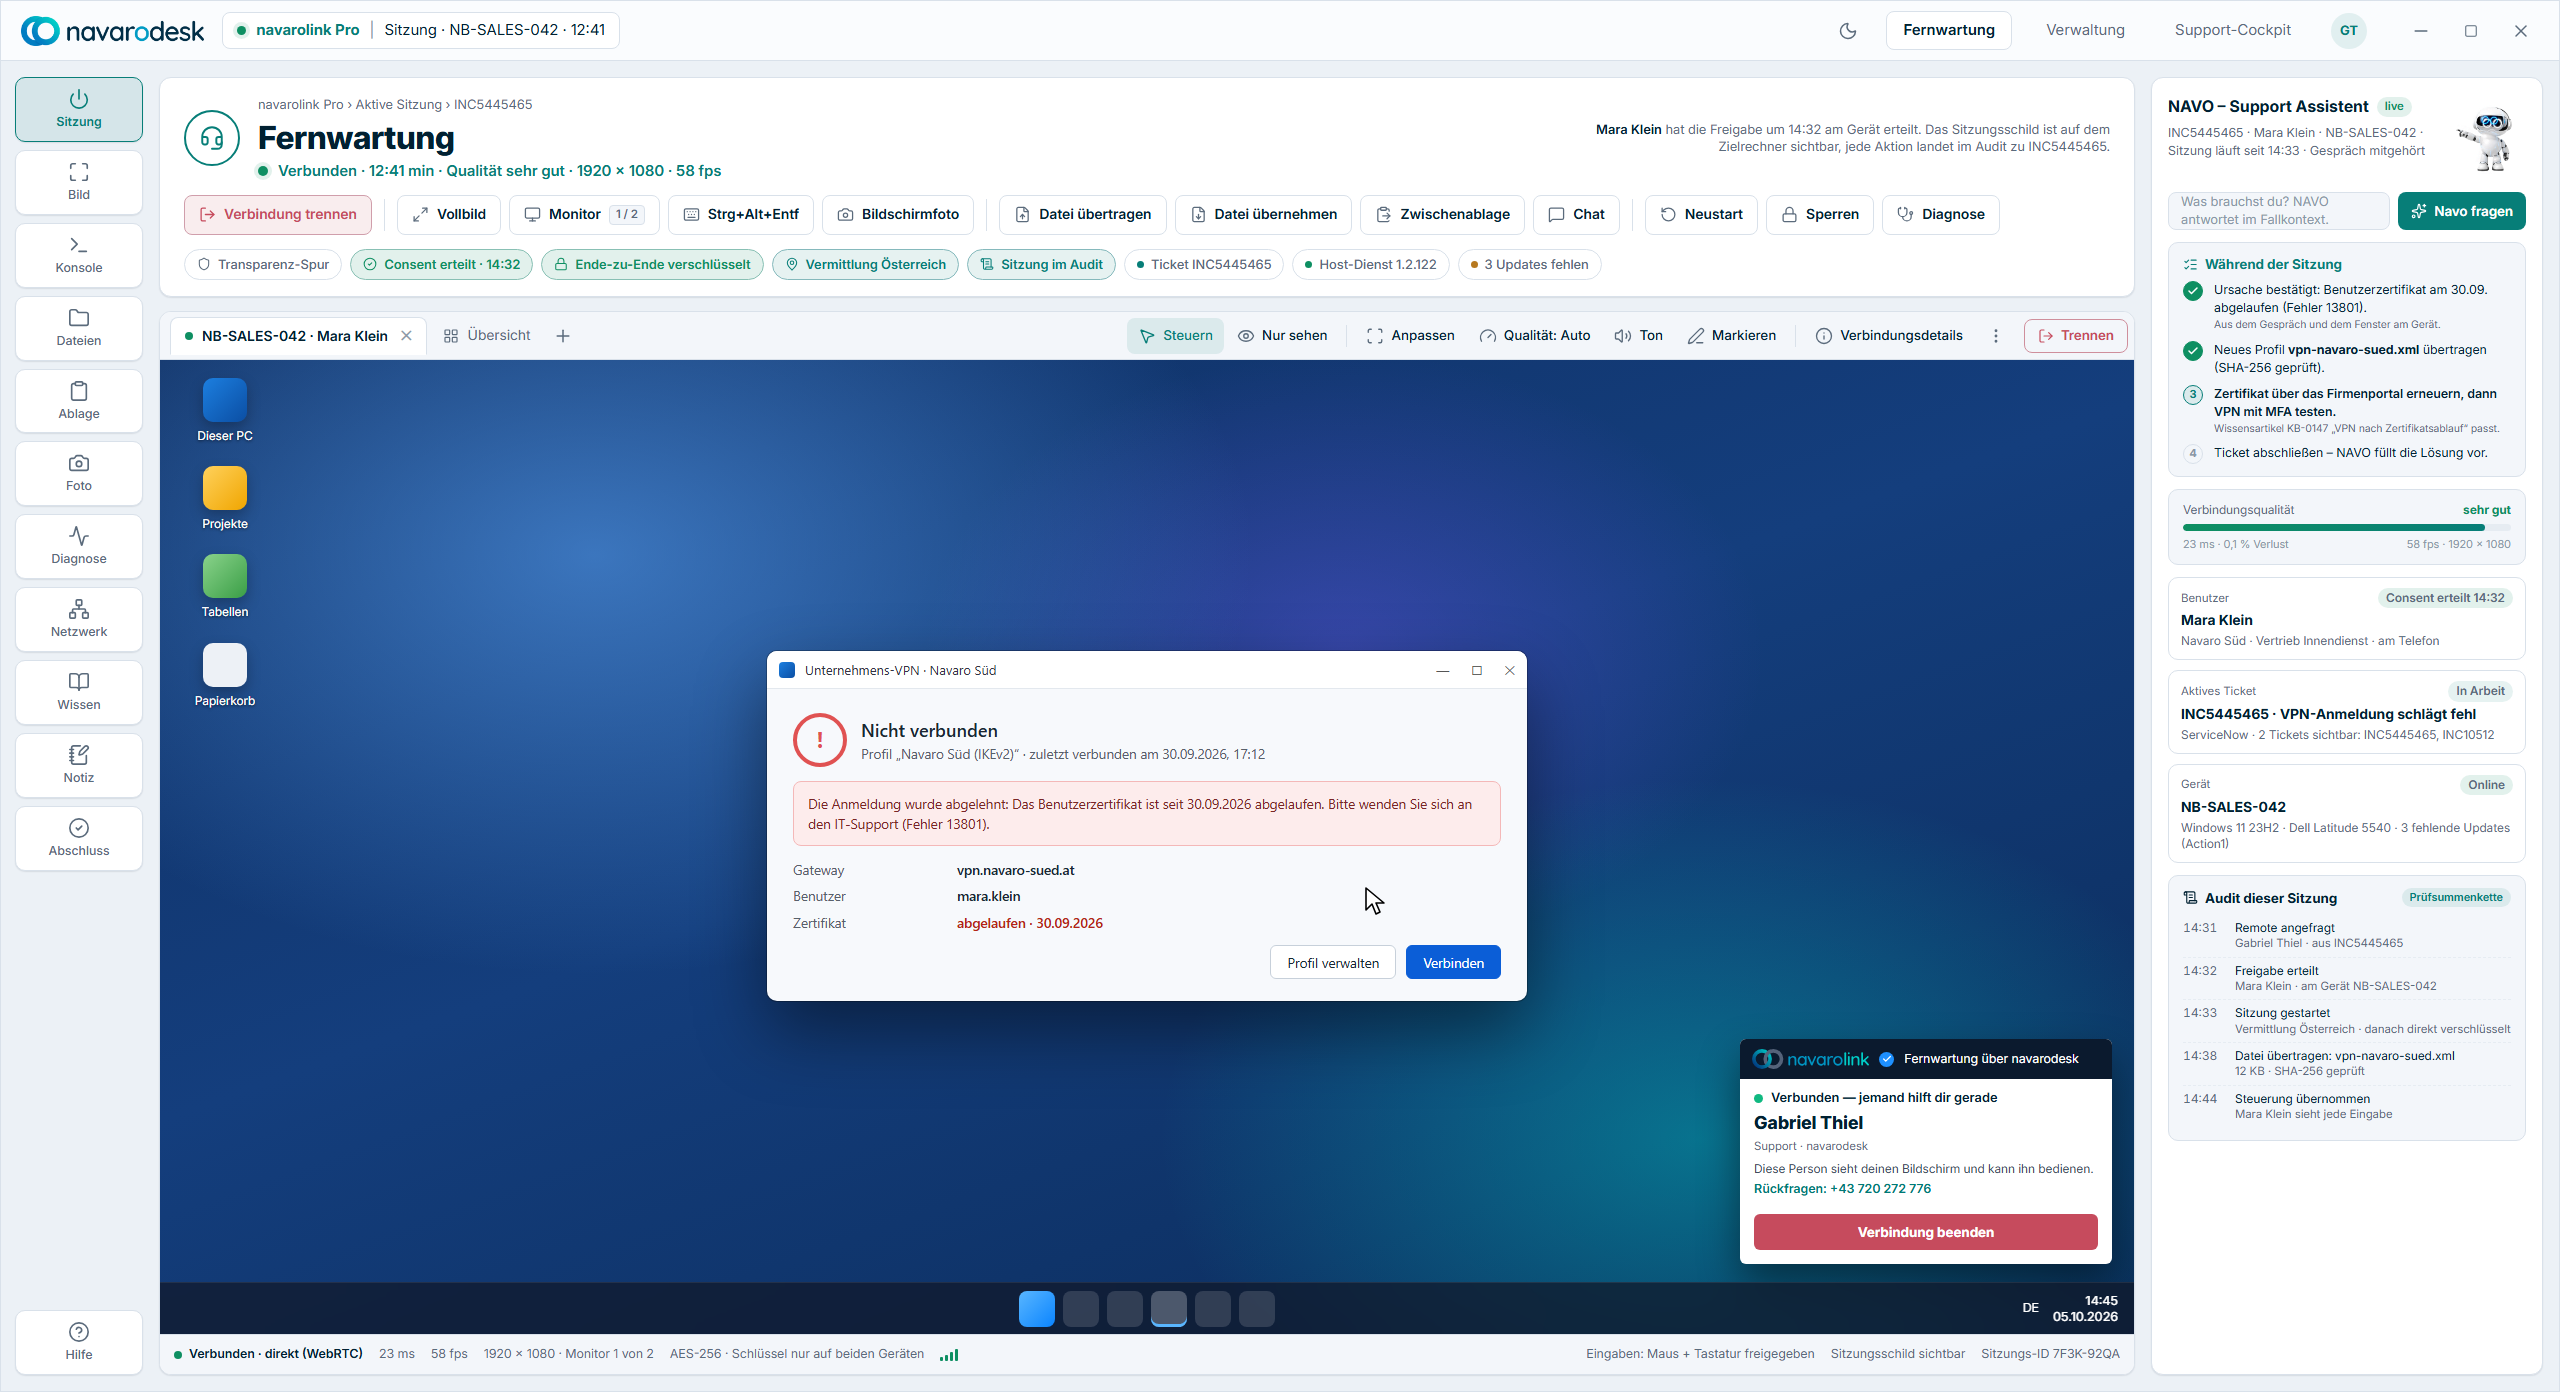Open the Ablage clipboard panel
The width and height of the screenshot is (2560, 1392).
coord(79,401)
